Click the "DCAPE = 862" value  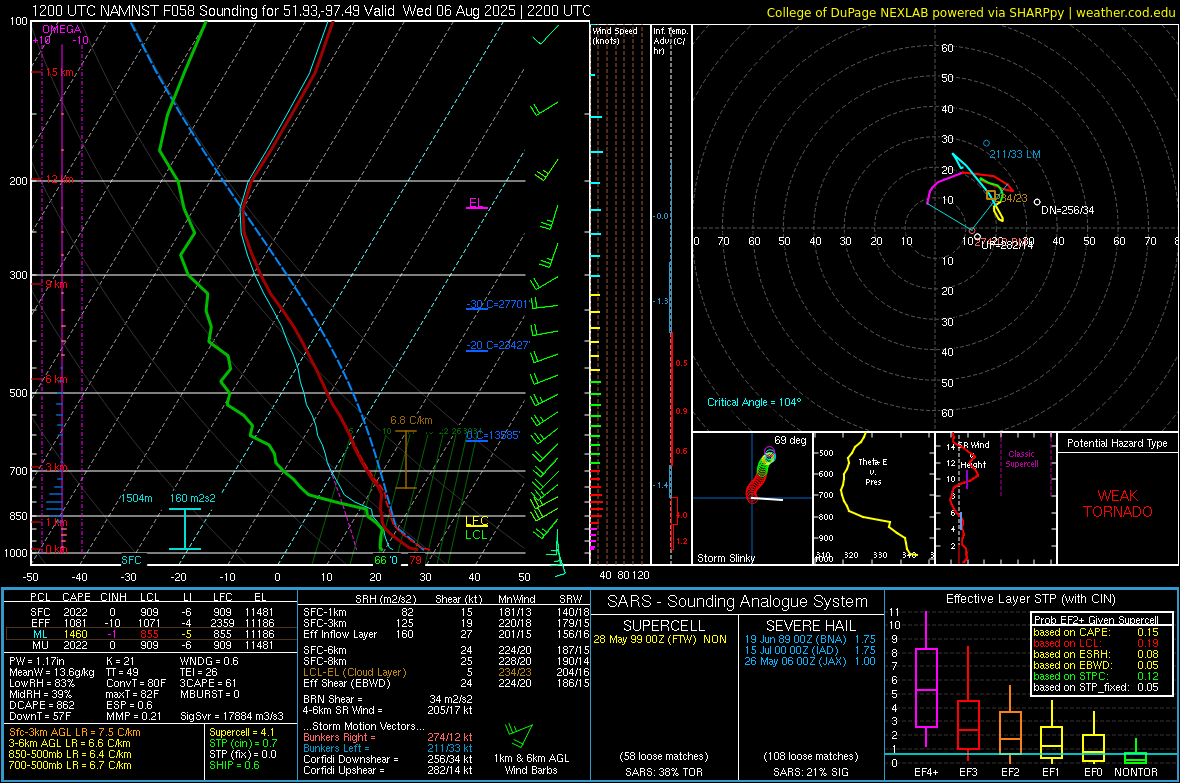coord(41,705)
